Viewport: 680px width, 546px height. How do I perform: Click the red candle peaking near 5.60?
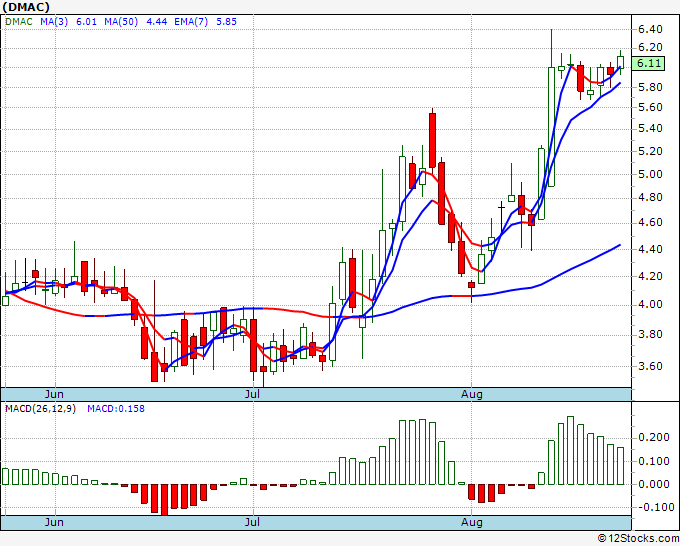tap(432, 140)
